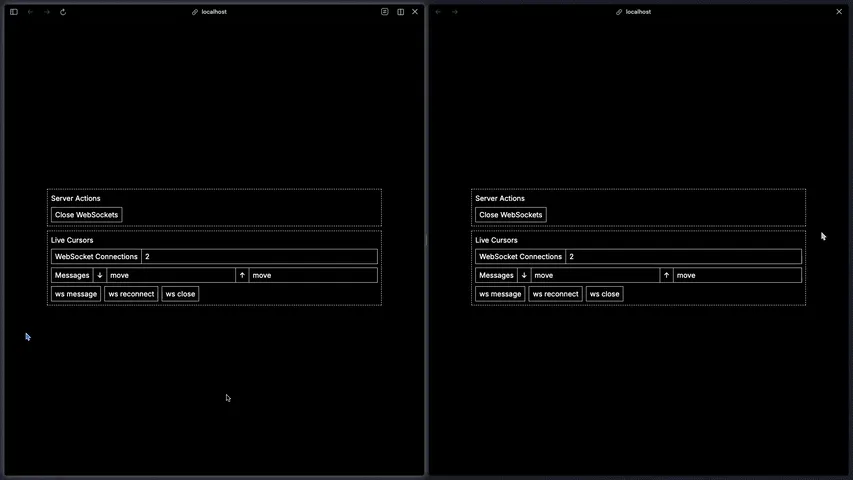Click the down arrow beside Messages in the left window
This screenshot has width=853, height=480.
100,275
